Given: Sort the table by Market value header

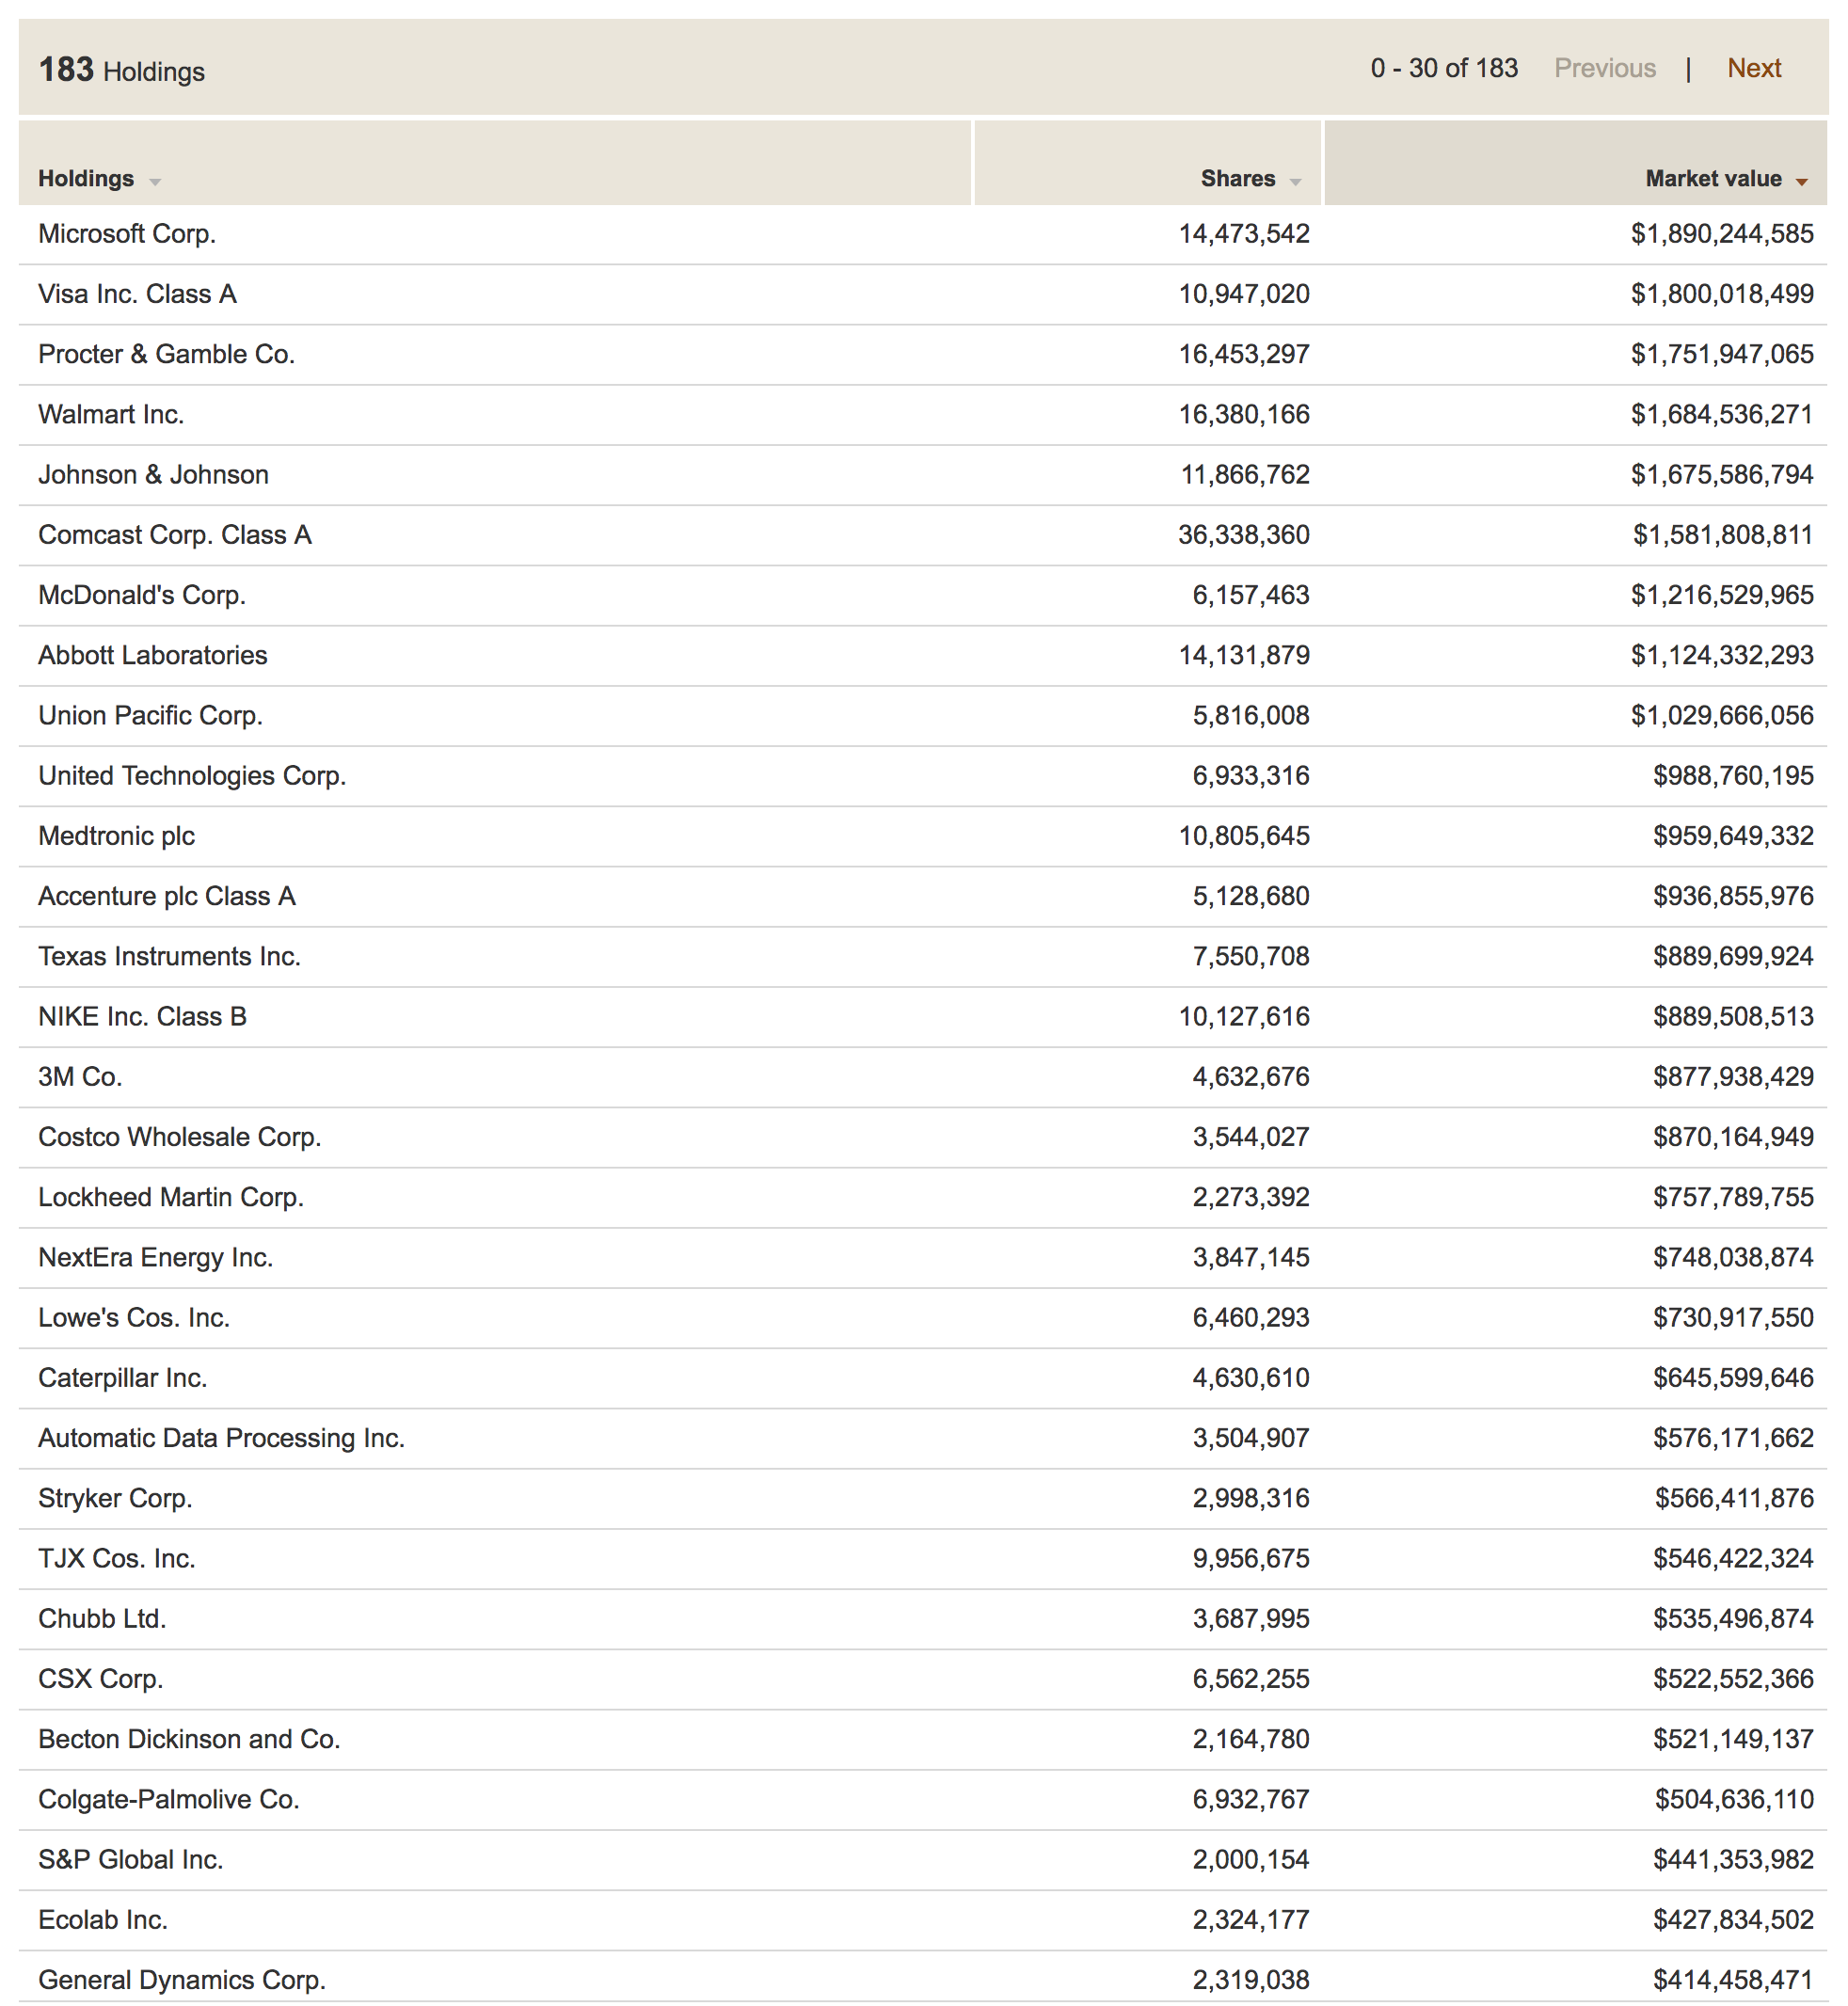Looking at the screenshot, I should pyautogui.click(x=1714, y=178).
